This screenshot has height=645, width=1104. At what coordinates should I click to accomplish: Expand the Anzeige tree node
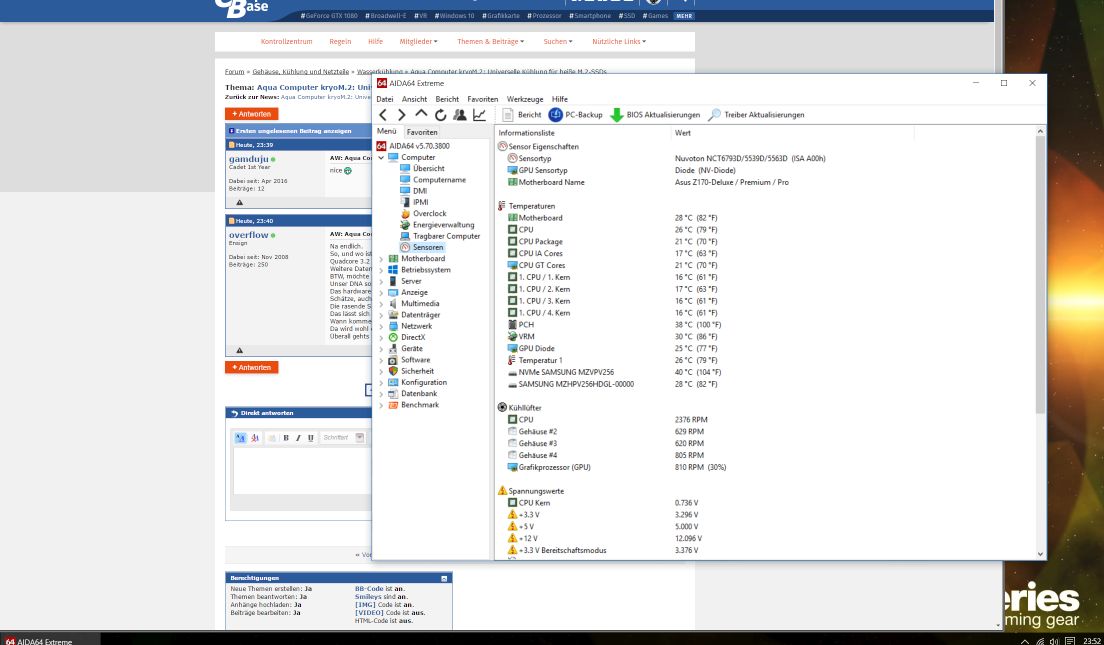(381, 293)
